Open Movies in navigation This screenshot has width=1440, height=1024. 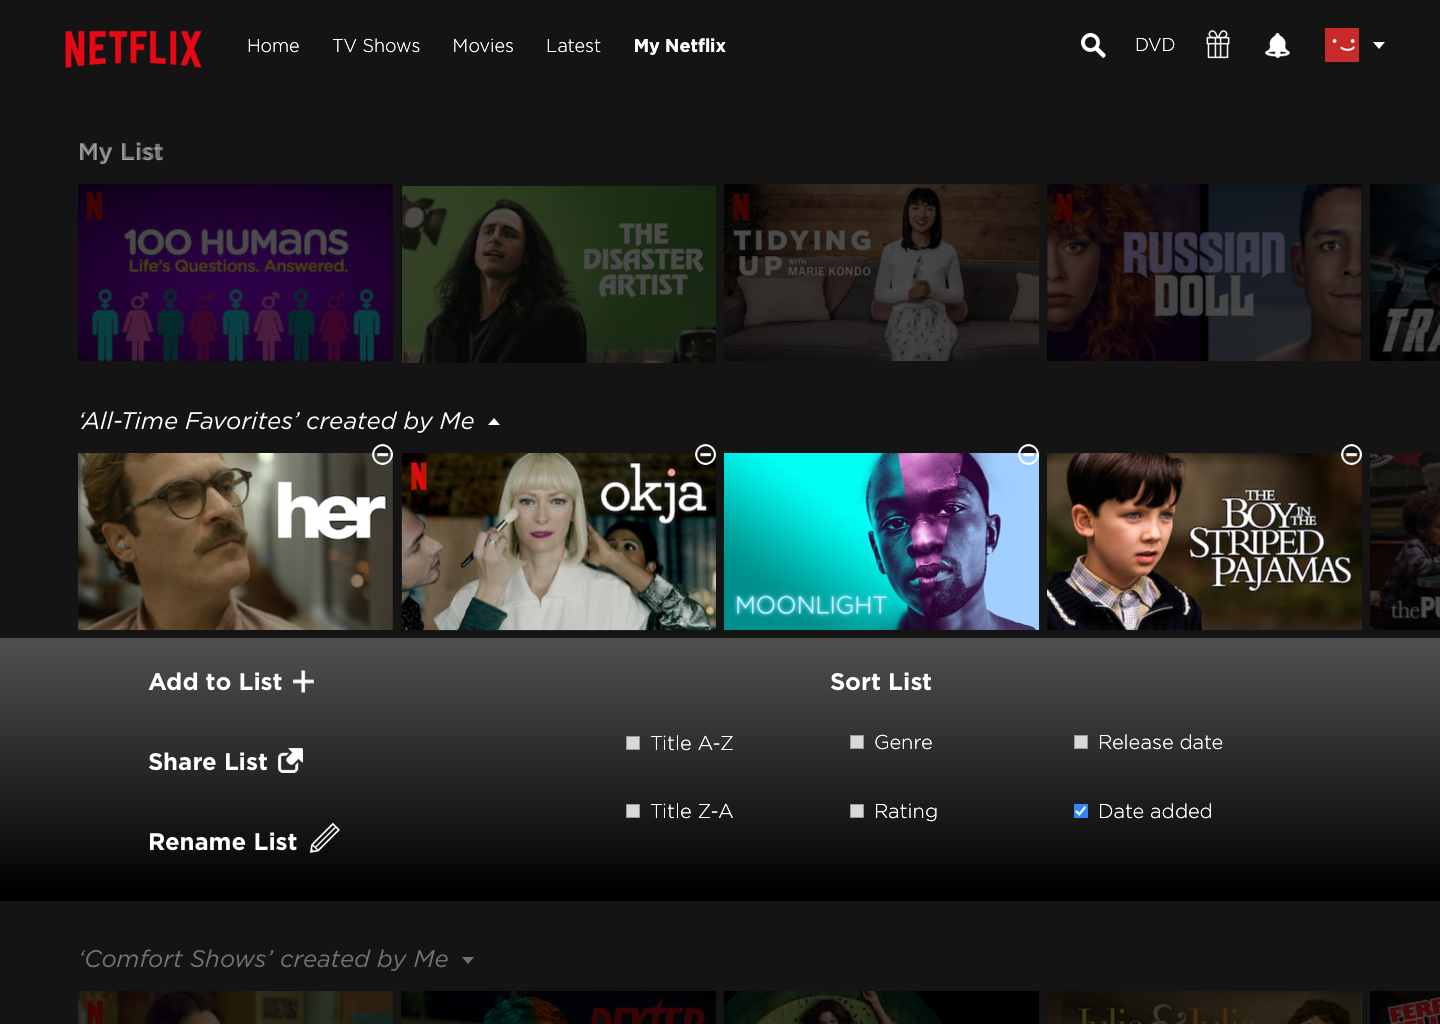coord(483,46)
